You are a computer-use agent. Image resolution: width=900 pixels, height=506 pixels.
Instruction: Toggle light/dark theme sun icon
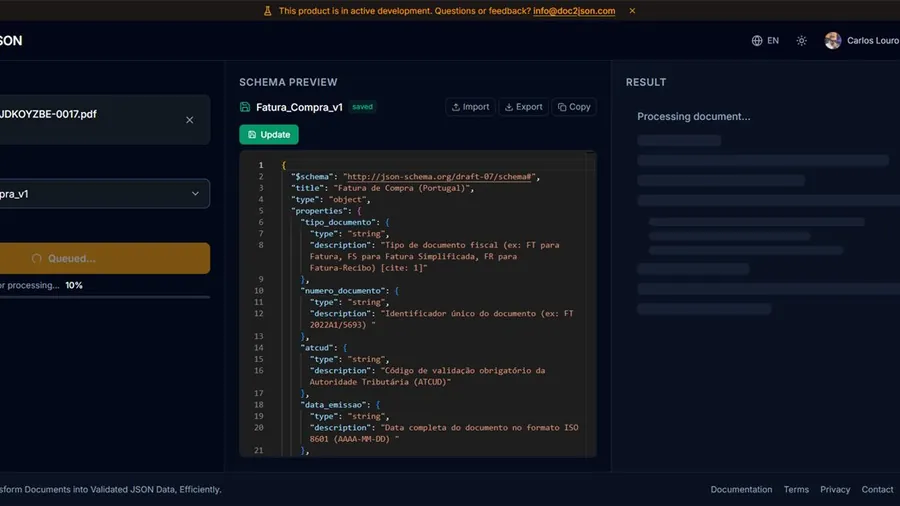click(x=802, y=41)
